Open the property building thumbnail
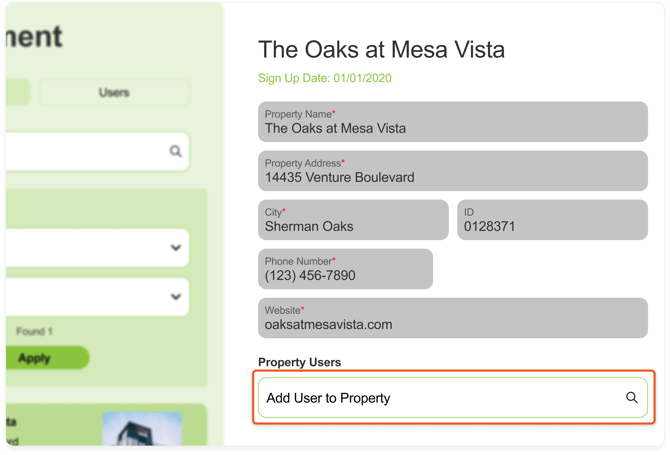The width and height of the screenshot is (670, 455). coord(142,428)
